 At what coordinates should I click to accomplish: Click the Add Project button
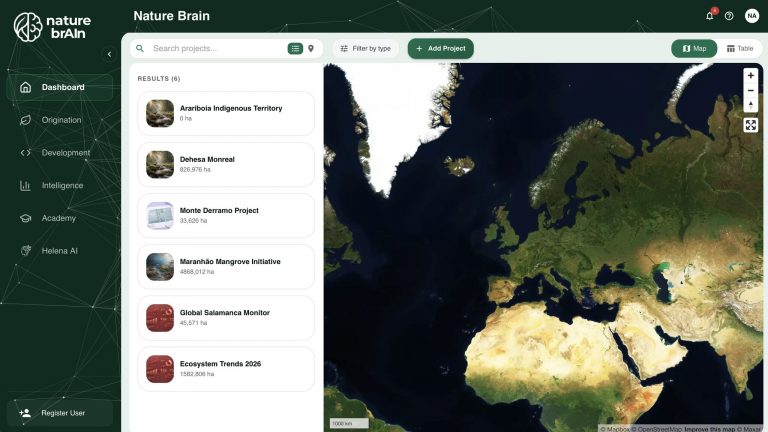tap(440, 48)
